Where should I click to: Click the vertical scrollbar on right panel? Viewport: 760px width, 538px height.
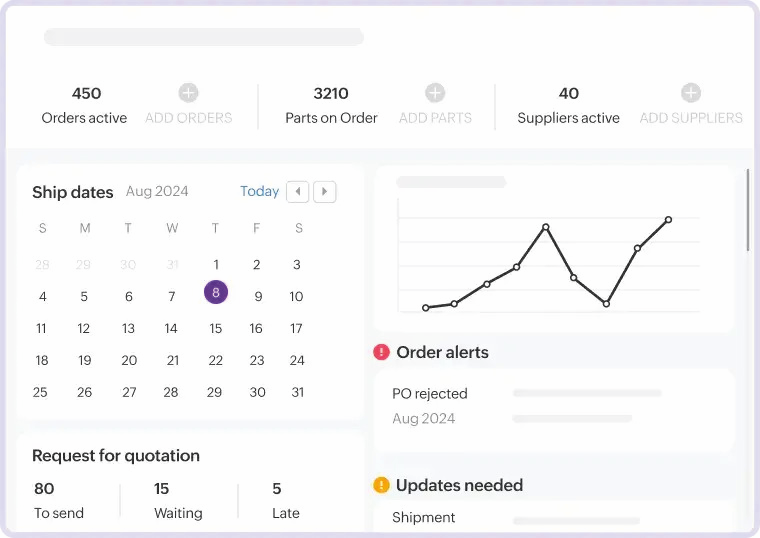coord(748,210)
